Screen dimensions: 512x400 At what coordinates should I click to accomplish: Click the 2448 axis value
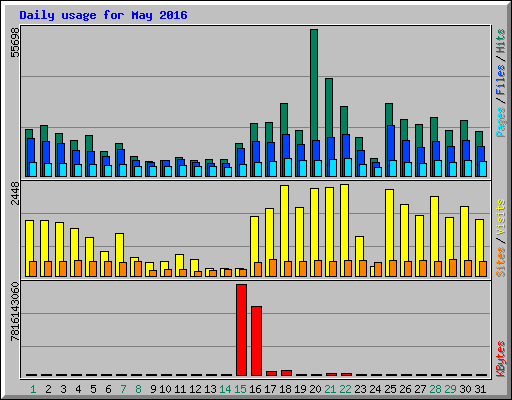pos(15,193)
